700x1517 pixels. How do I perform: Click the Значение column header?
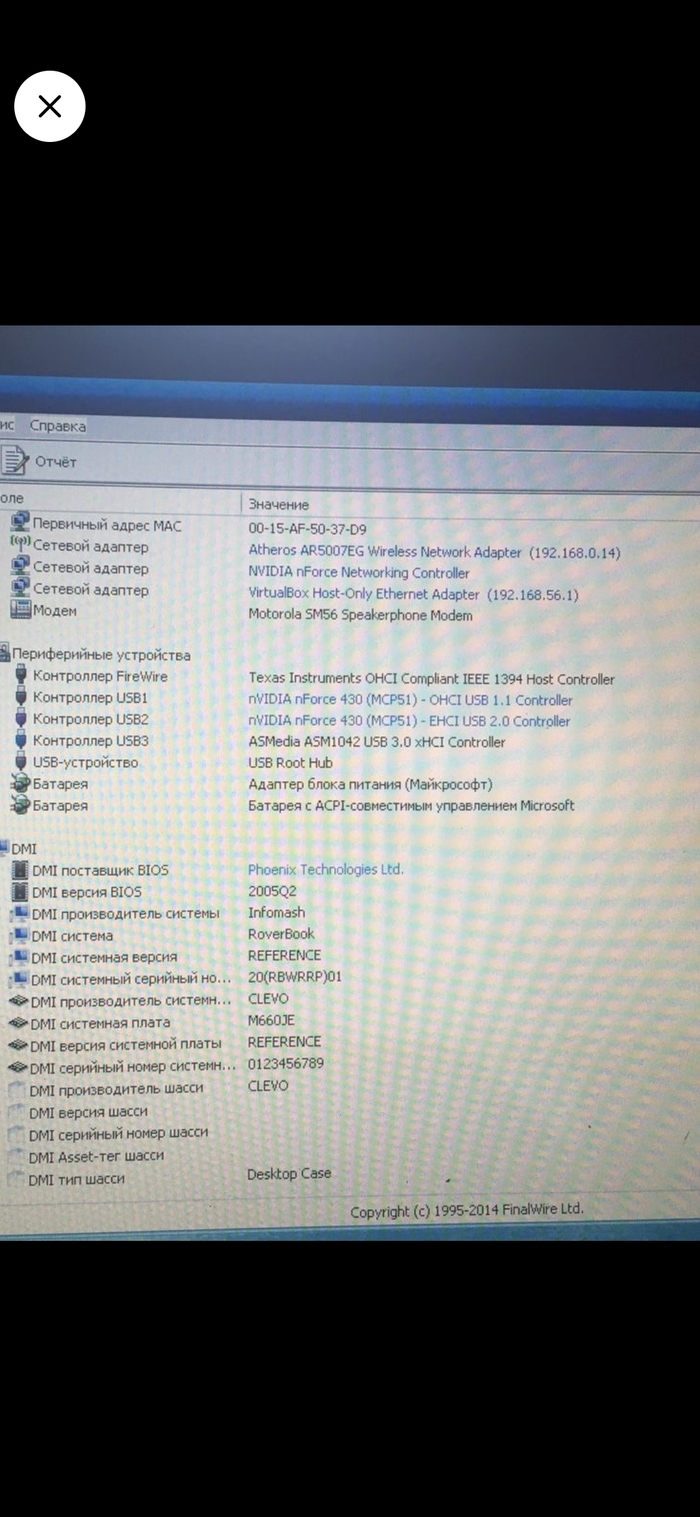click(279, 505)
